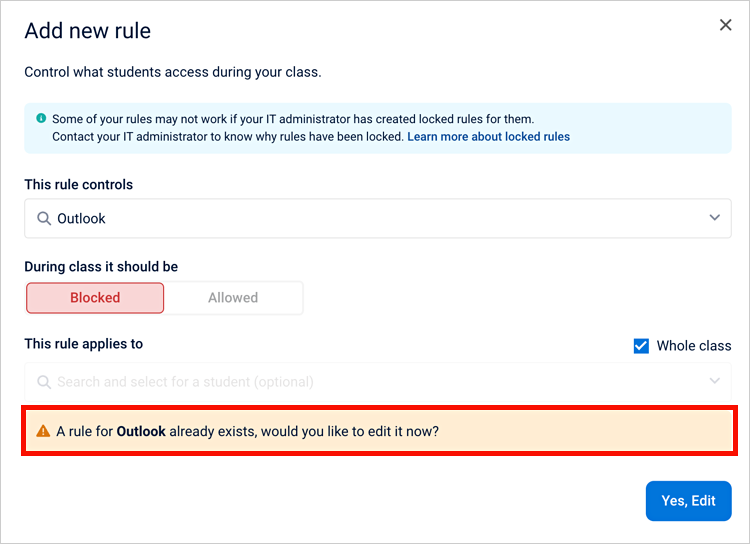Viewport: 750px width, 544px height.
Task: Uncheck the Whole class checkbox
Action: (641, 345)
